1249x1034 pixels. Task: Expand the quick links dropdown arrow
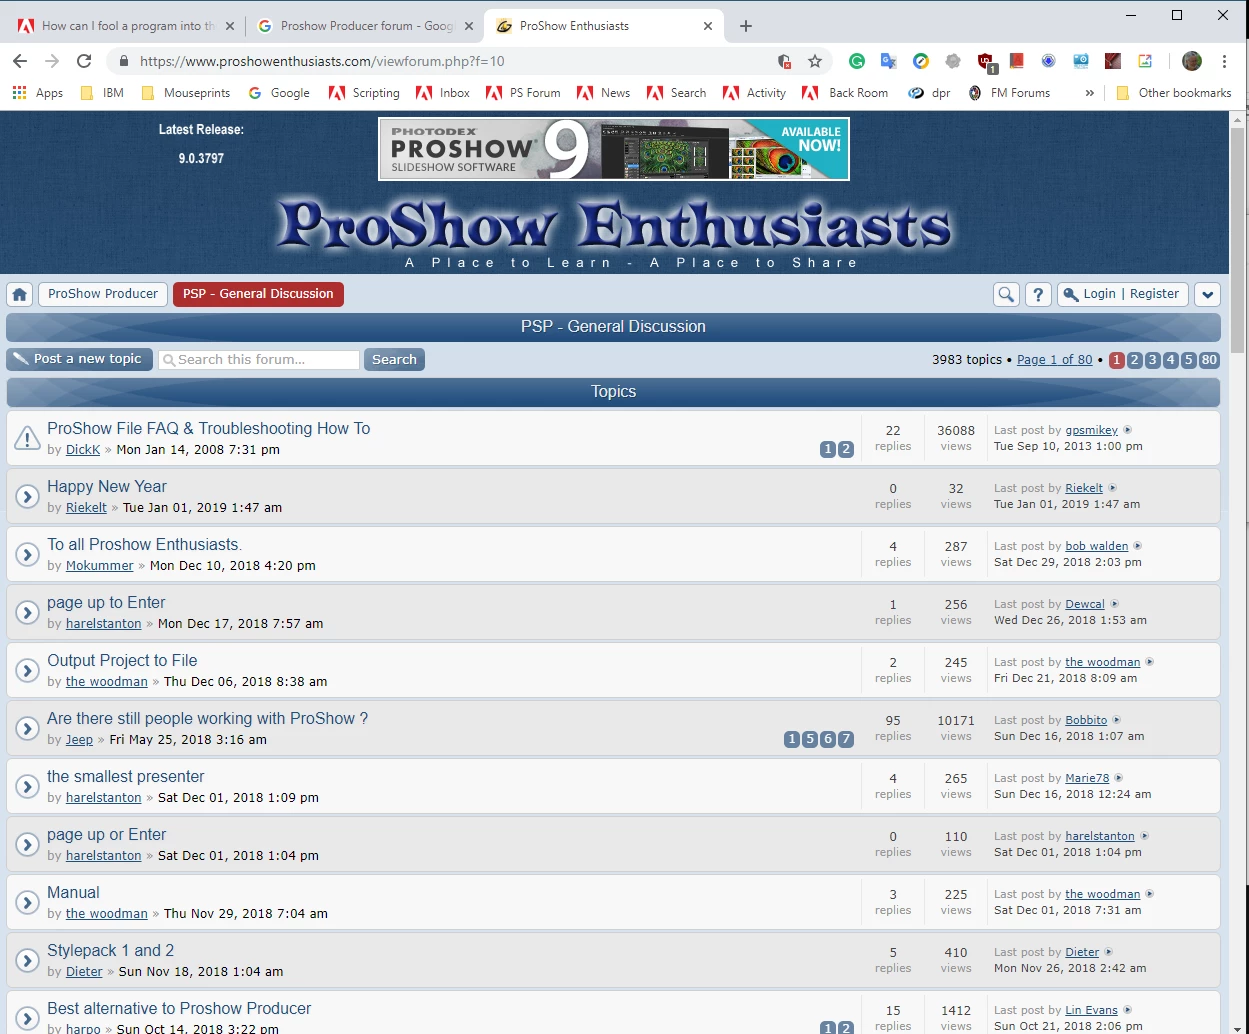coord(1208,294)
